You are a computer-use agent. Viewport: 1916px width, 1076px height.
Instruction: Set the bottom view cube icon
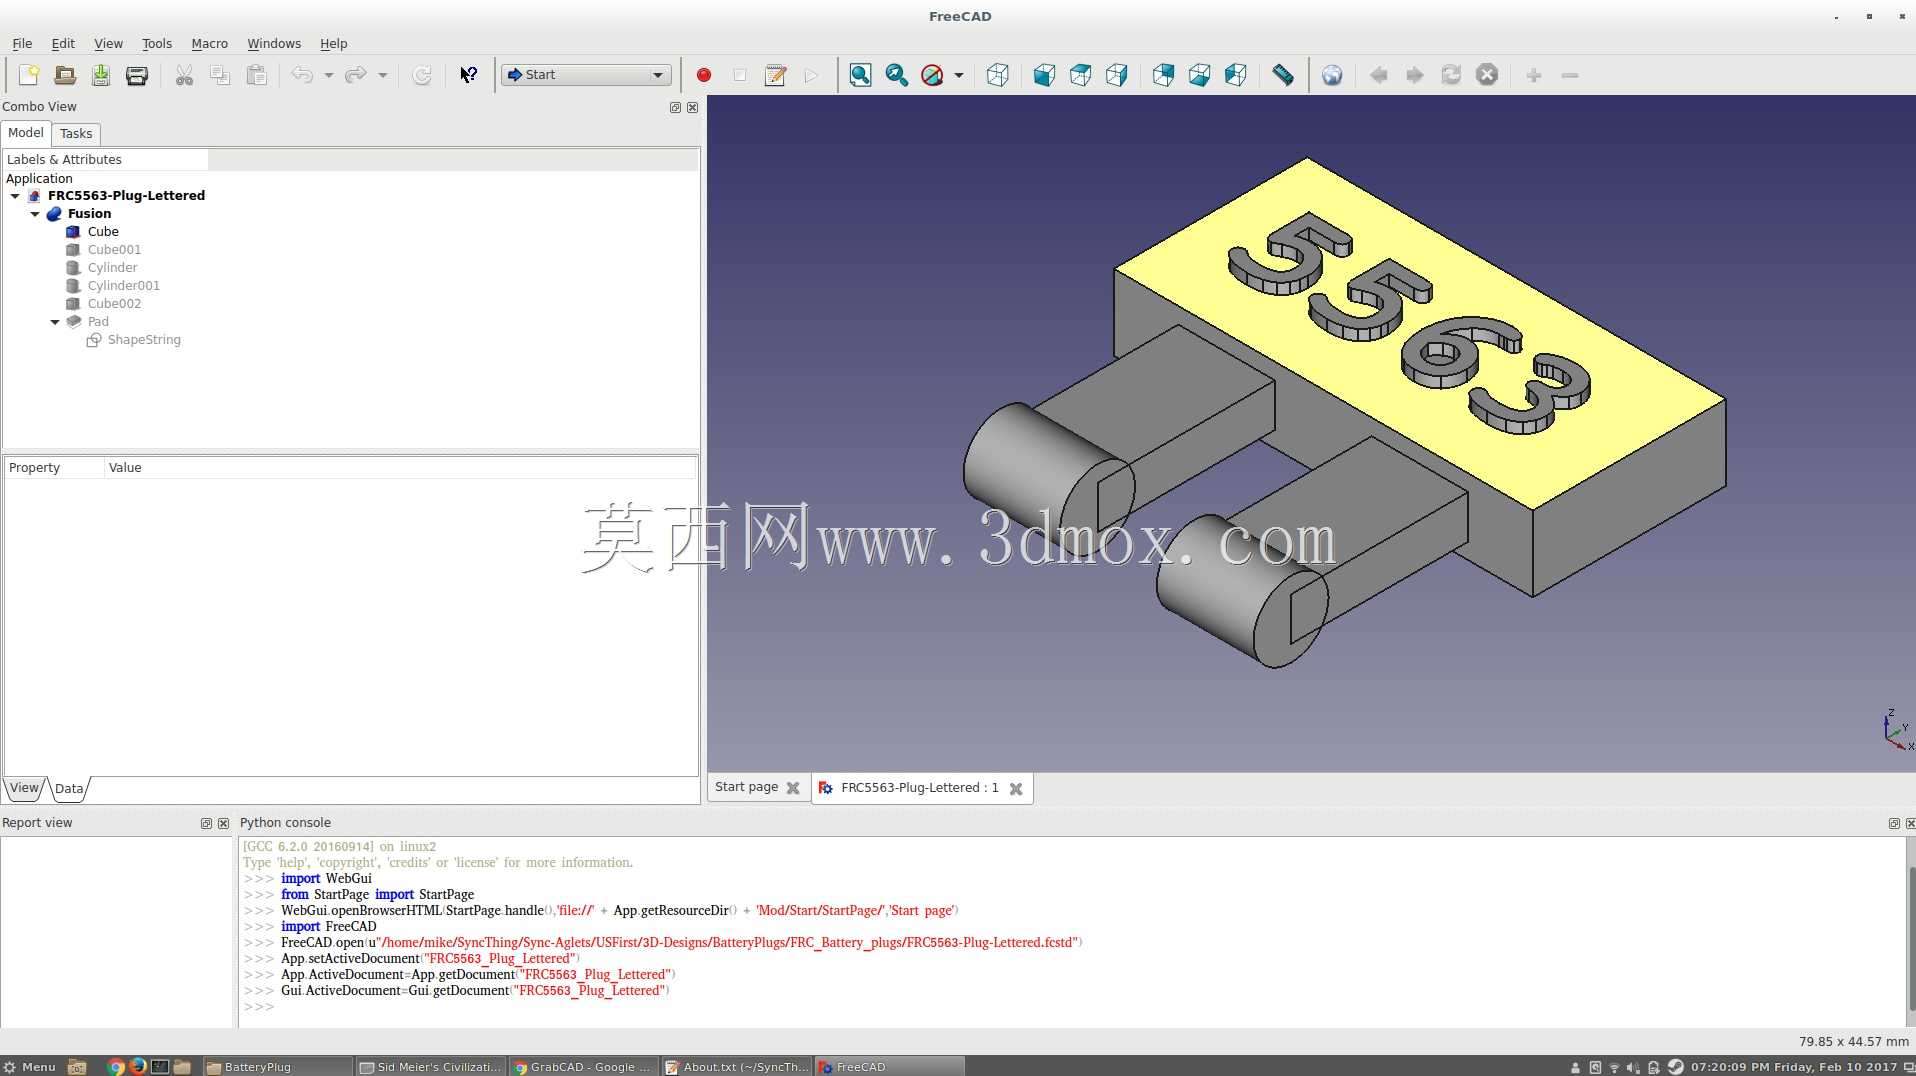(1199, 75)
